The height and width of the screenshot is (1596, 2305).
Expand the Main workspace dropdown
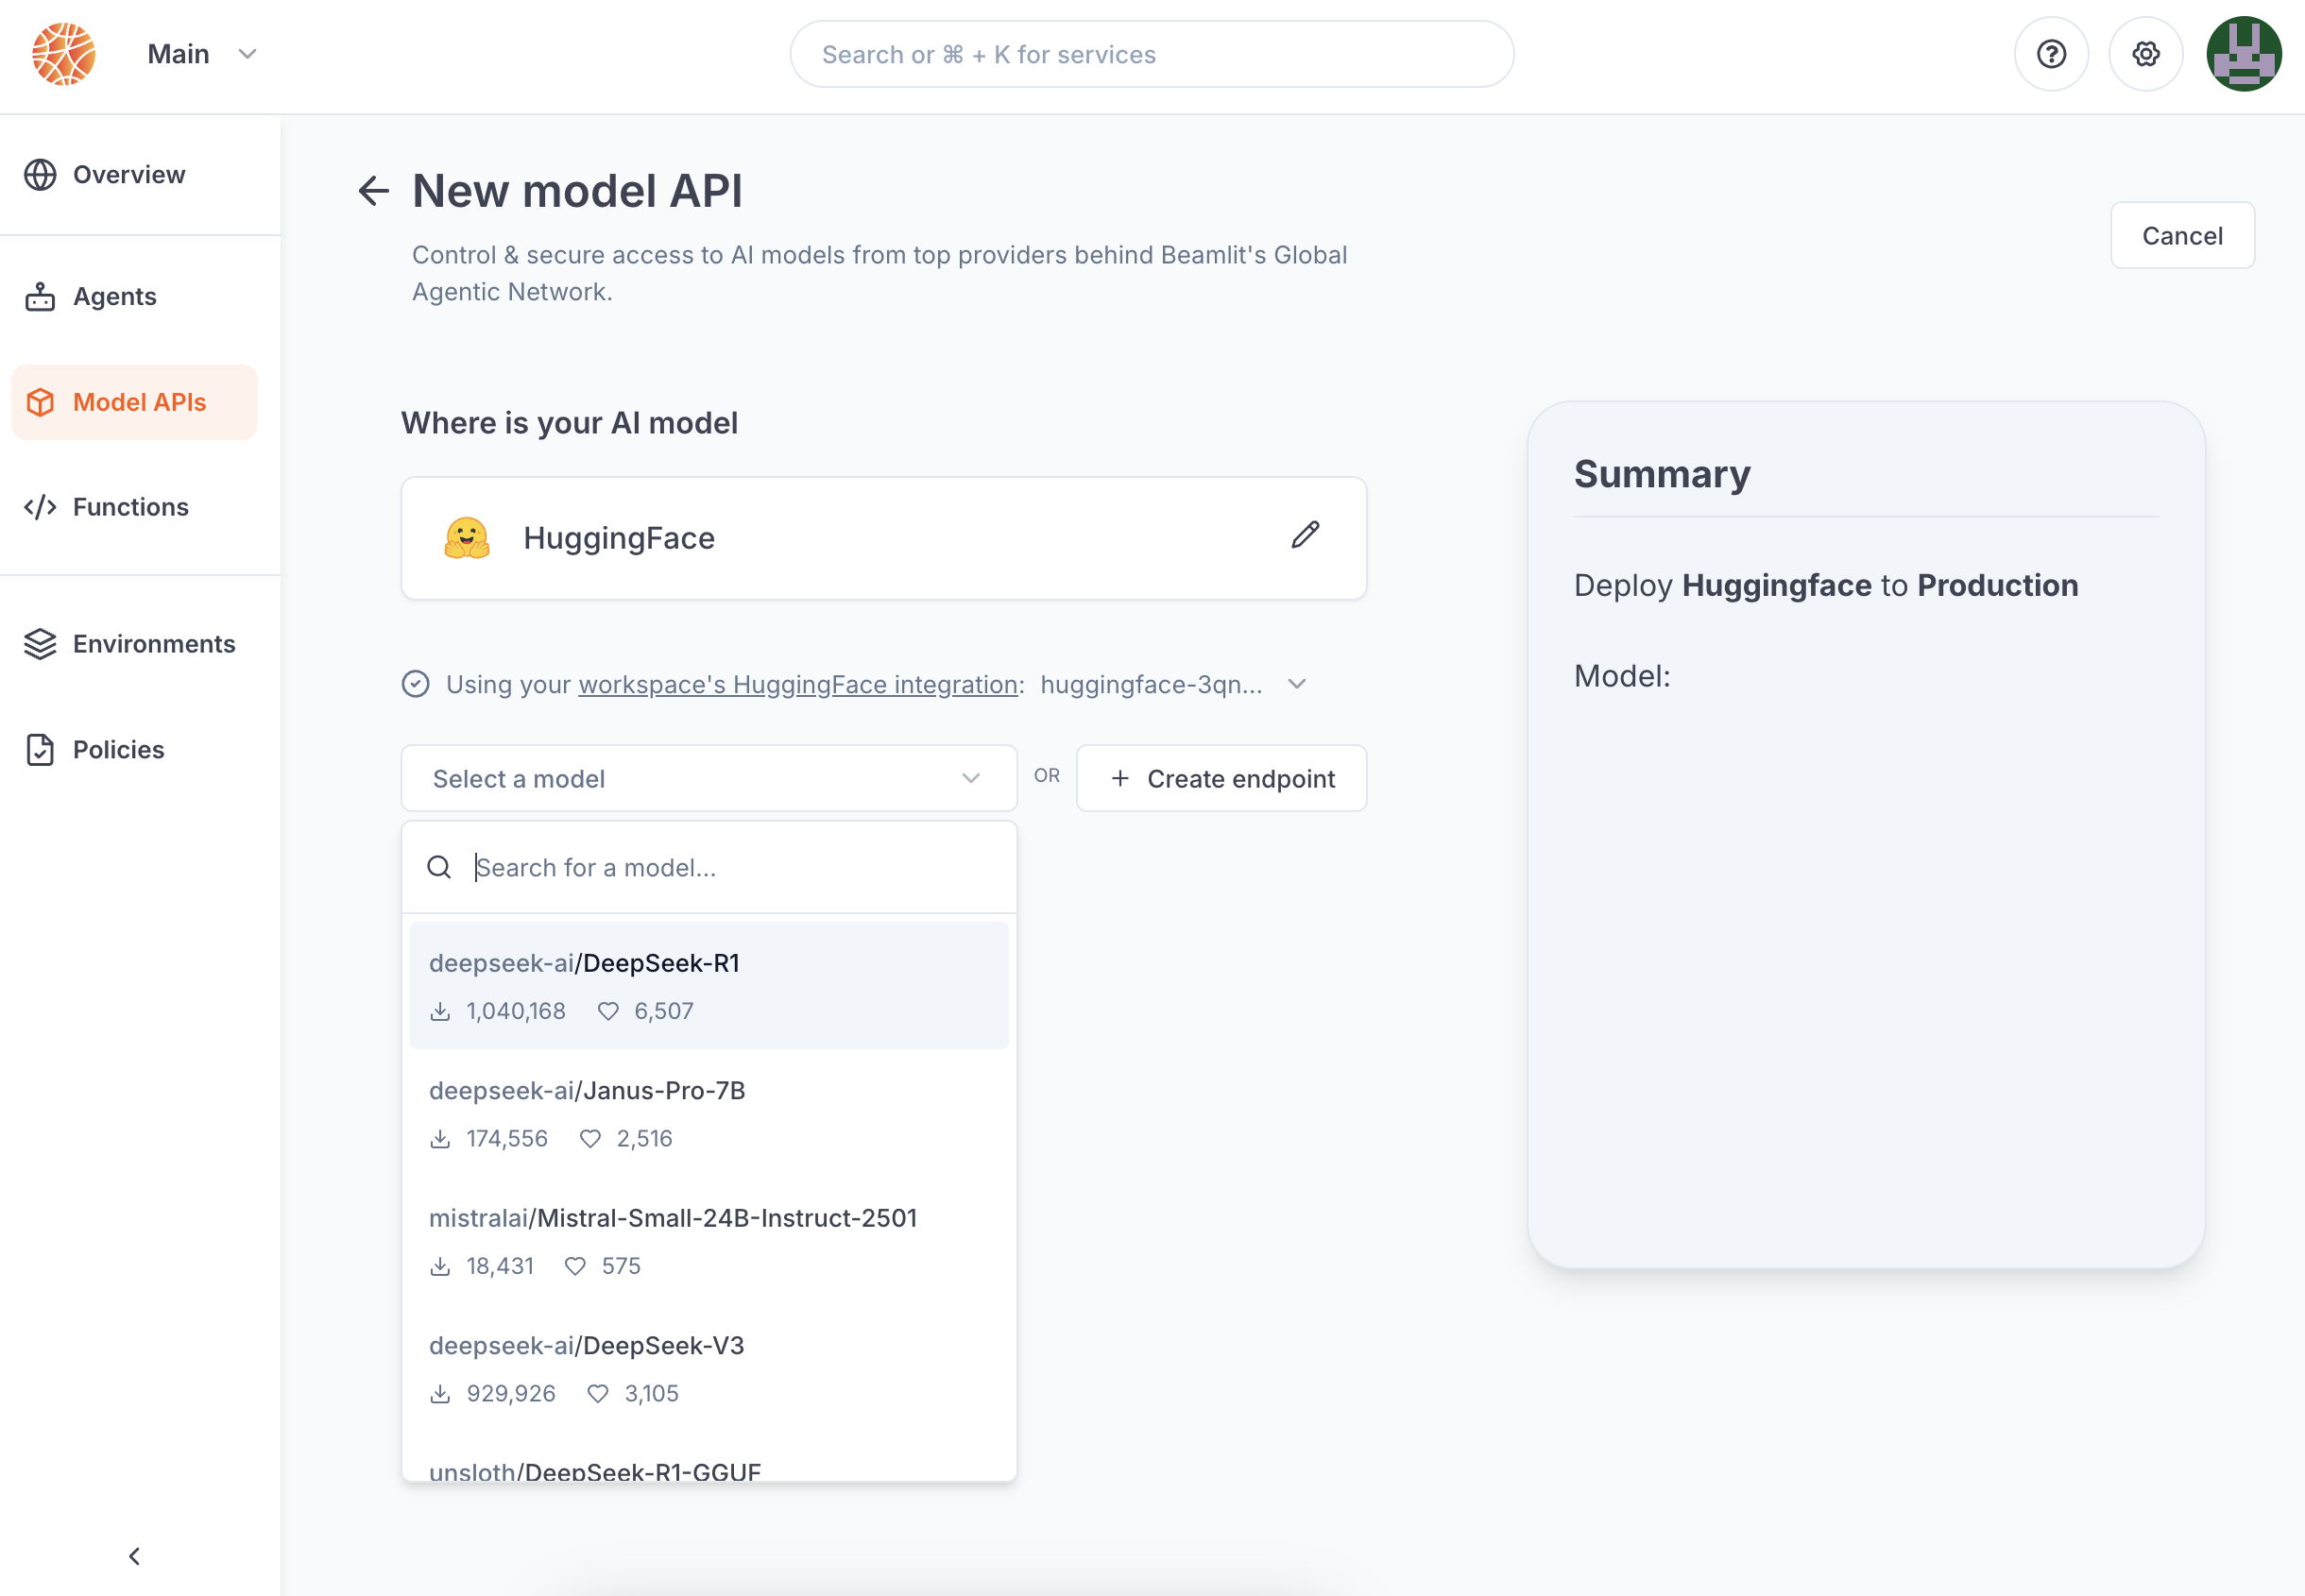pyautogui.click(x=248, y=54)
